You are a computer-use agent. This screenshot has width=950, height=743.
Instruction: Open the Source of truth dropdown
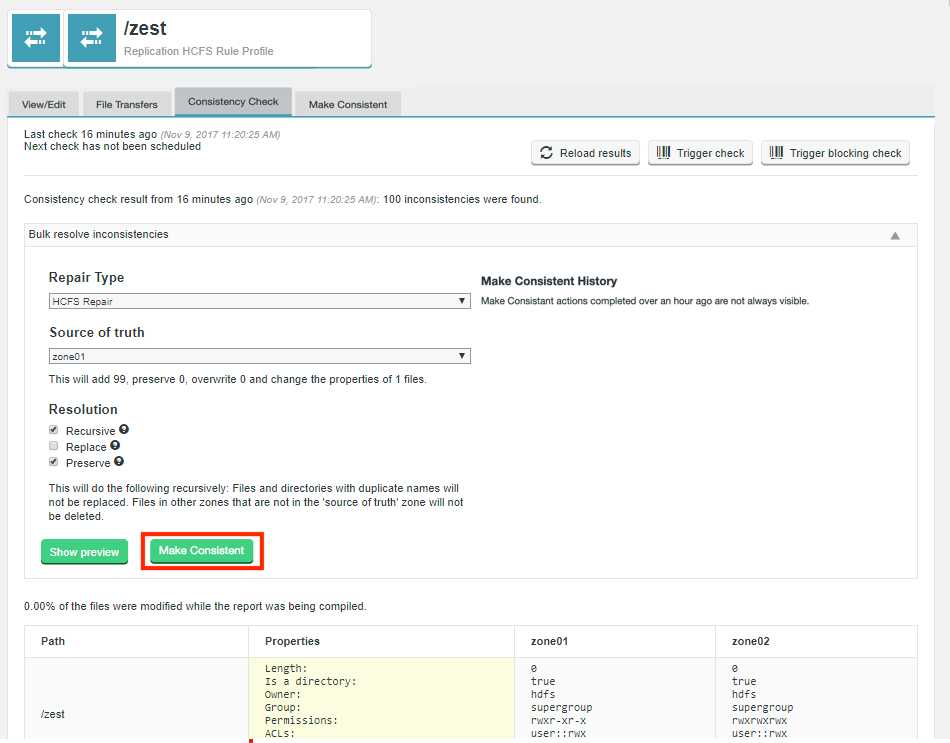pos(259,356)
